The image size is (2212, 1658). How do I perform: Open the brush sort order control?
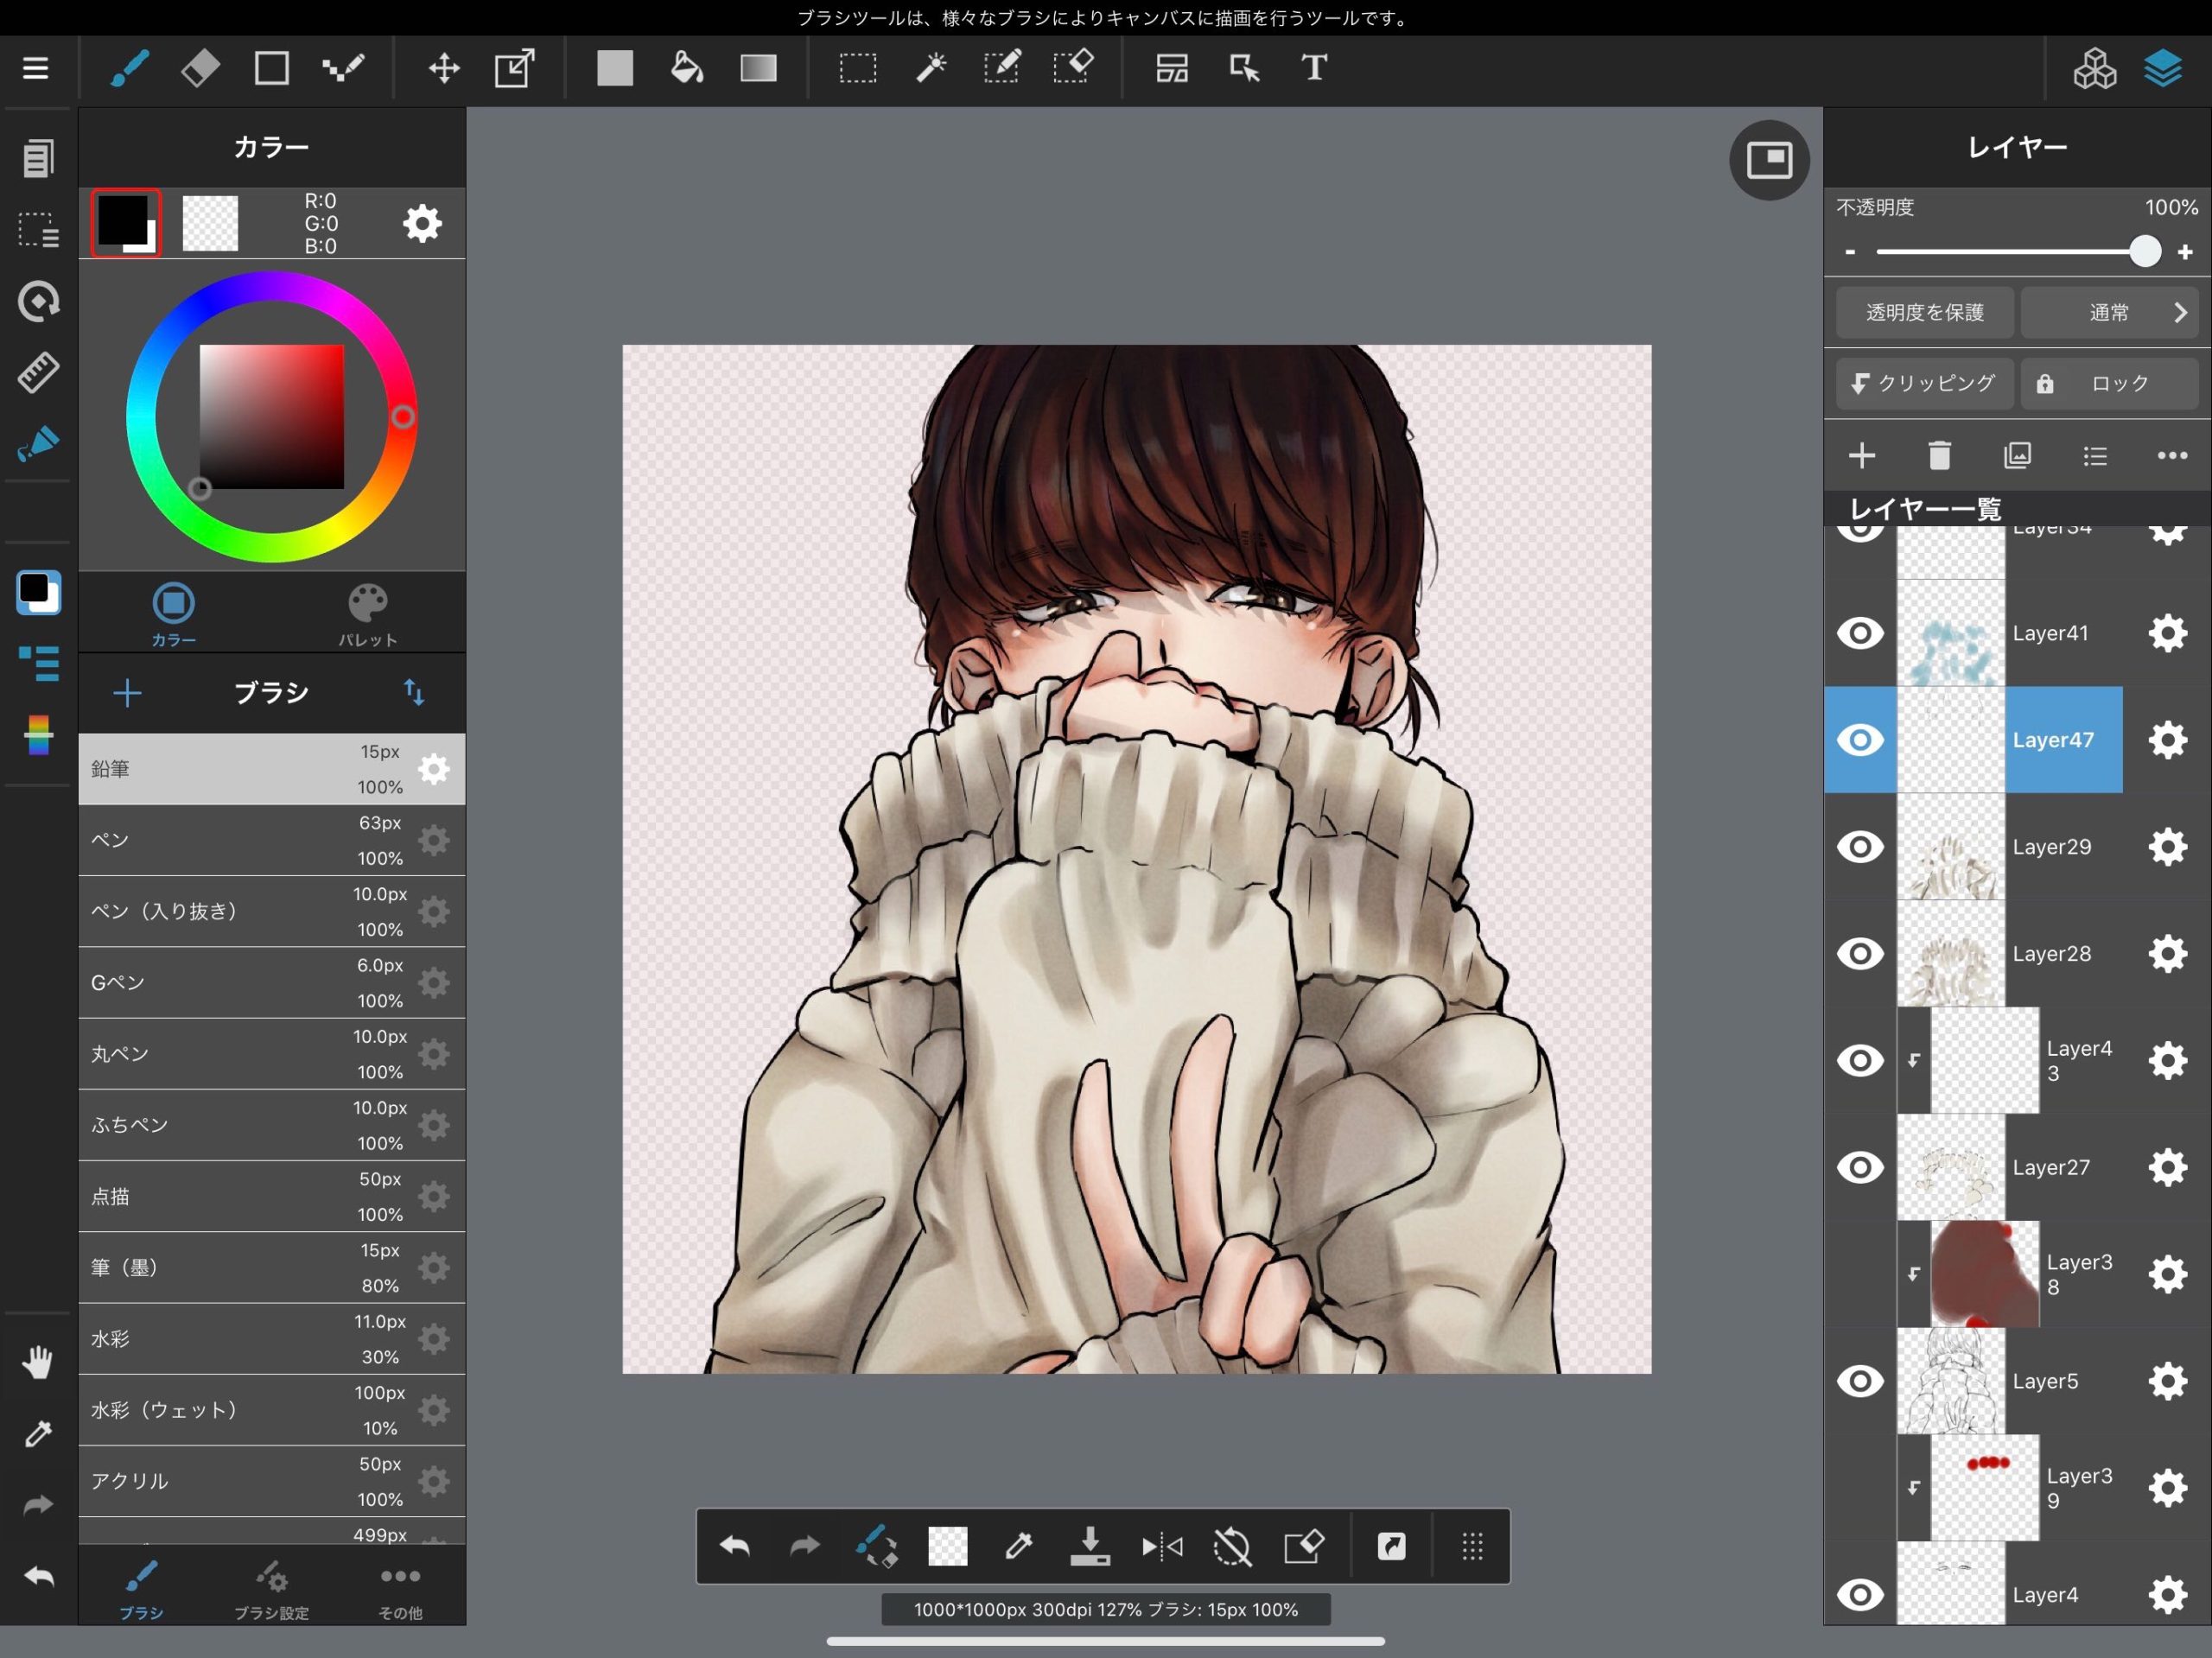click(414, 692)
